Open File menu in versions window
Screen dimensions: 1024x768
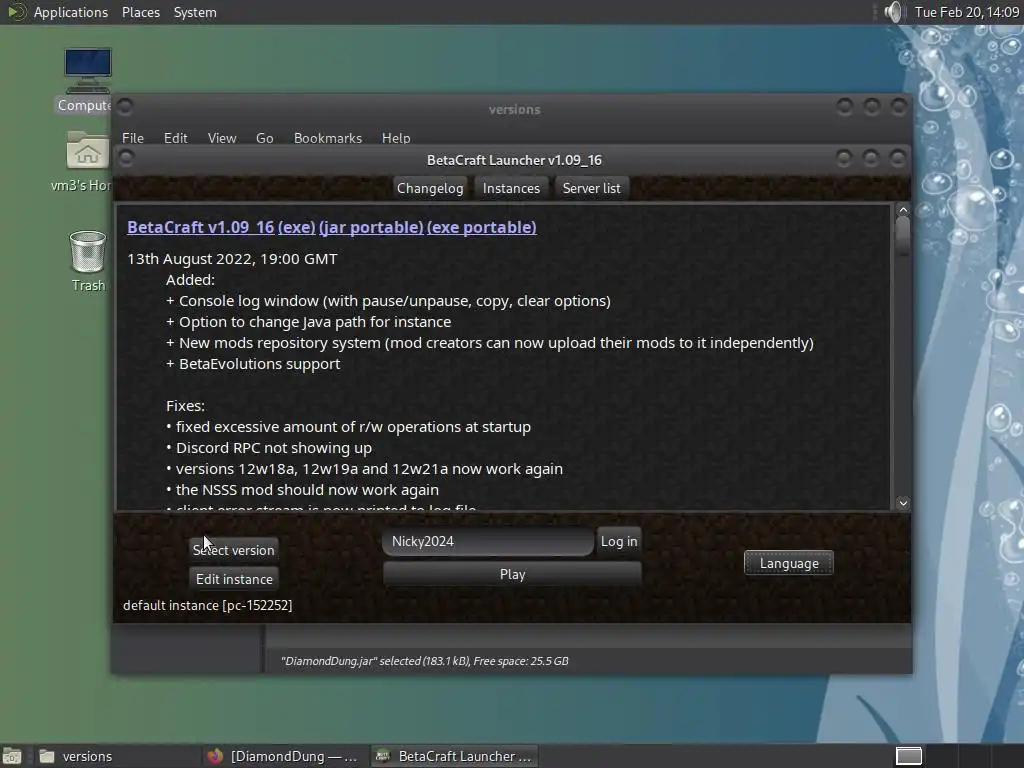click(x=133, y=138)
